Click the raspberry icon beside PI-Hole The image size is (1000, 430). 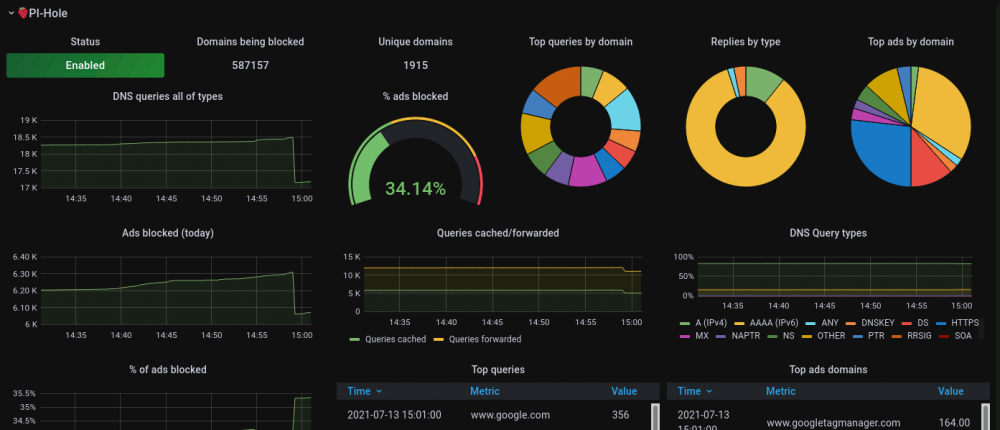(x=23, y=13)
